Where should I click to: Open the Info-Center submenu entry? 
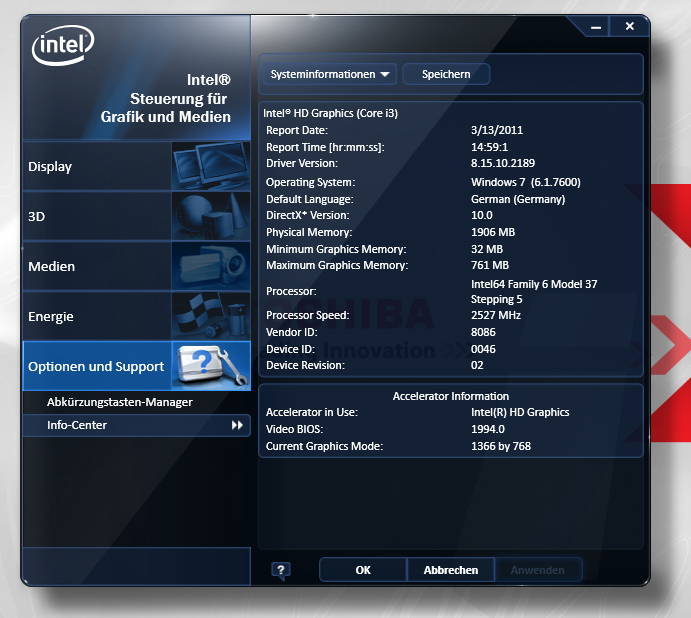(137, 425)
